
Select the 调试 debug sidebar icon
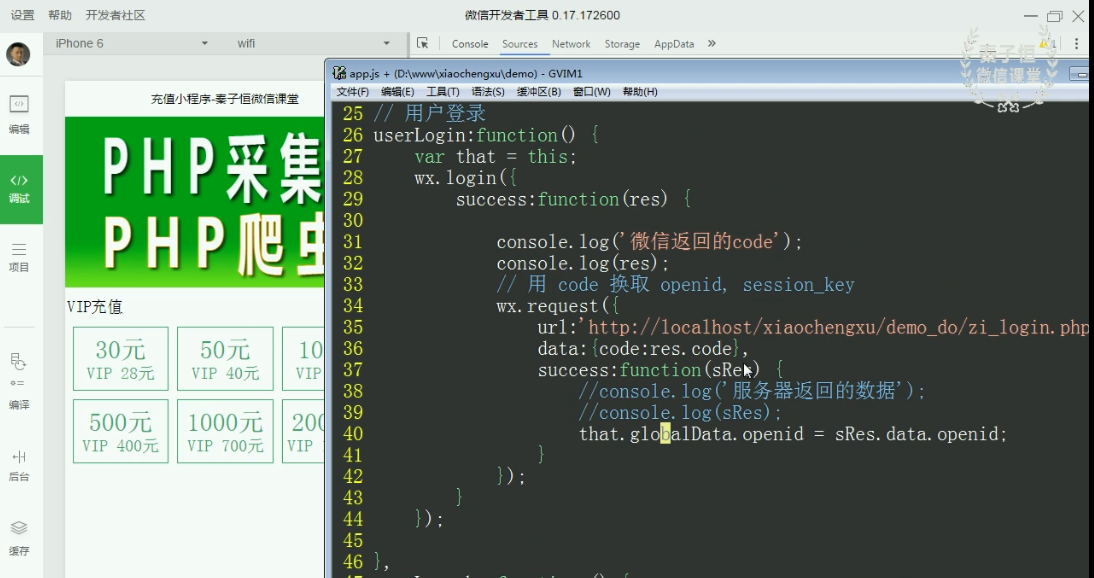[x=20, y=189]
